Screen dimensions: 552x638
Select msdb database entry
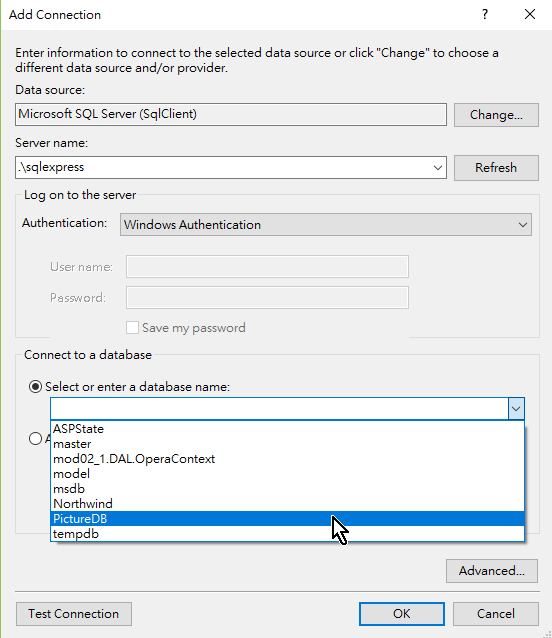pyautogui.click(x=287, y=489)
